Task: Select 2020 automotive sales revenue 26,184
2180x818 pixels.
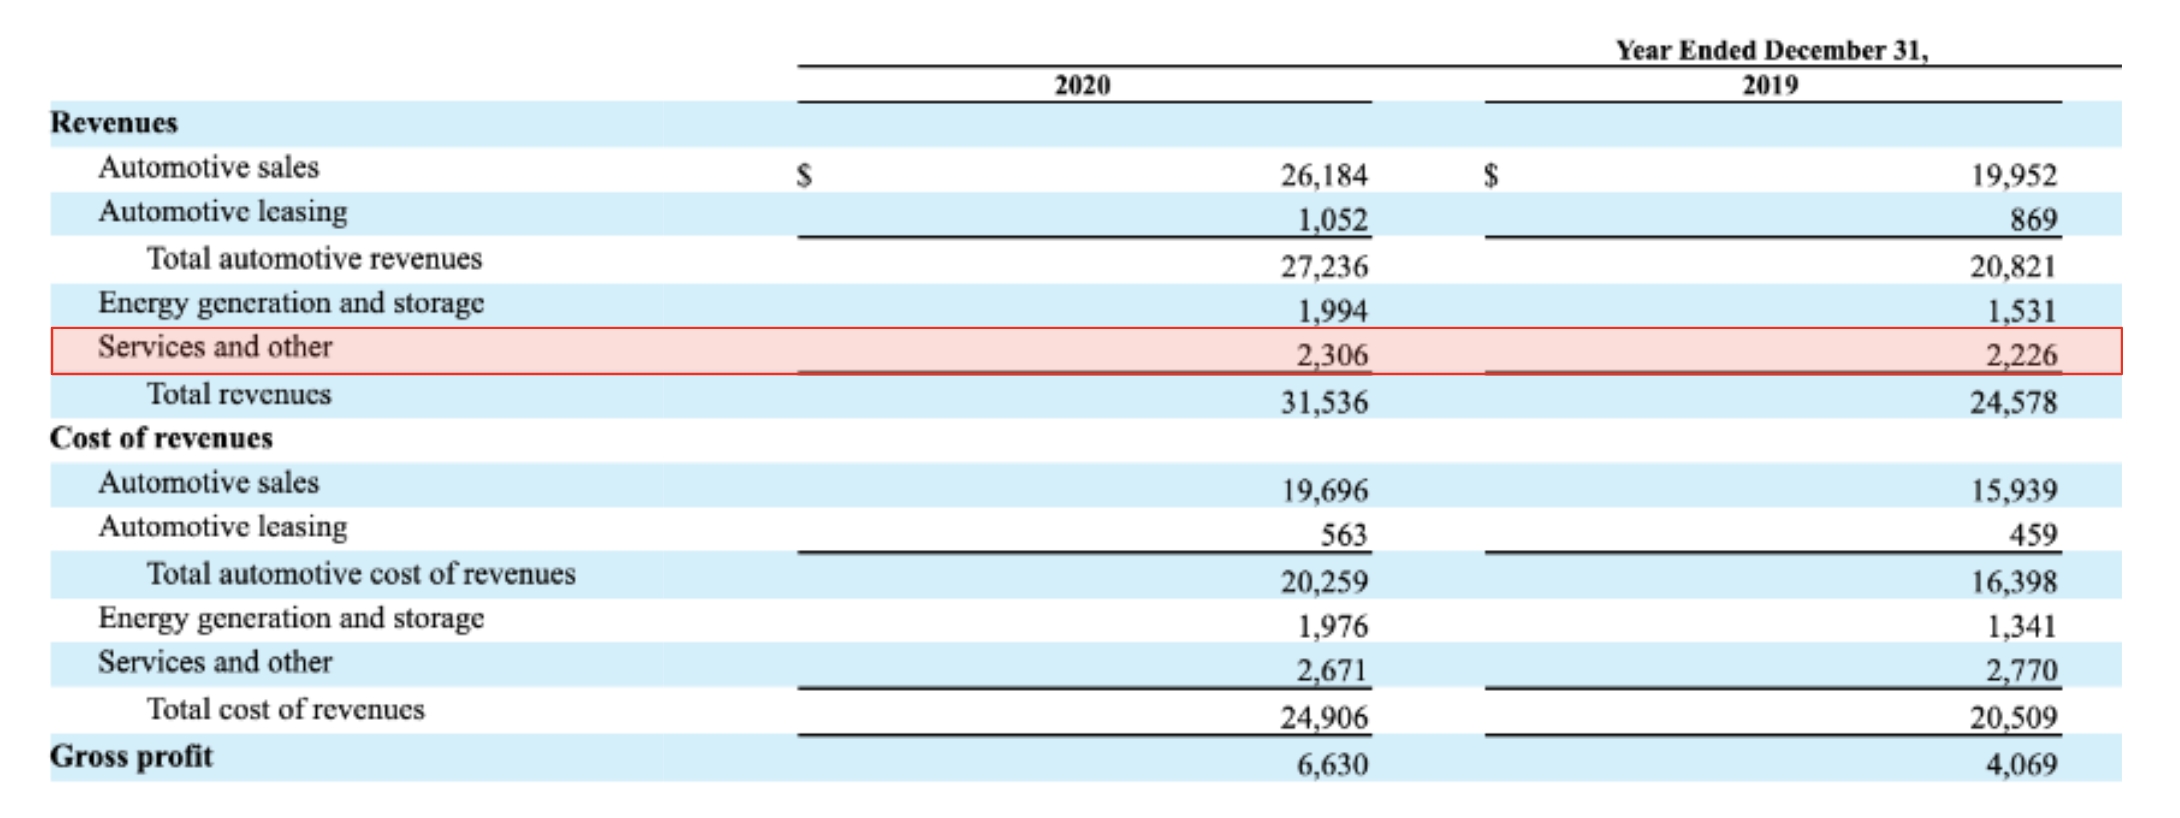Action: pos(1324,176)
